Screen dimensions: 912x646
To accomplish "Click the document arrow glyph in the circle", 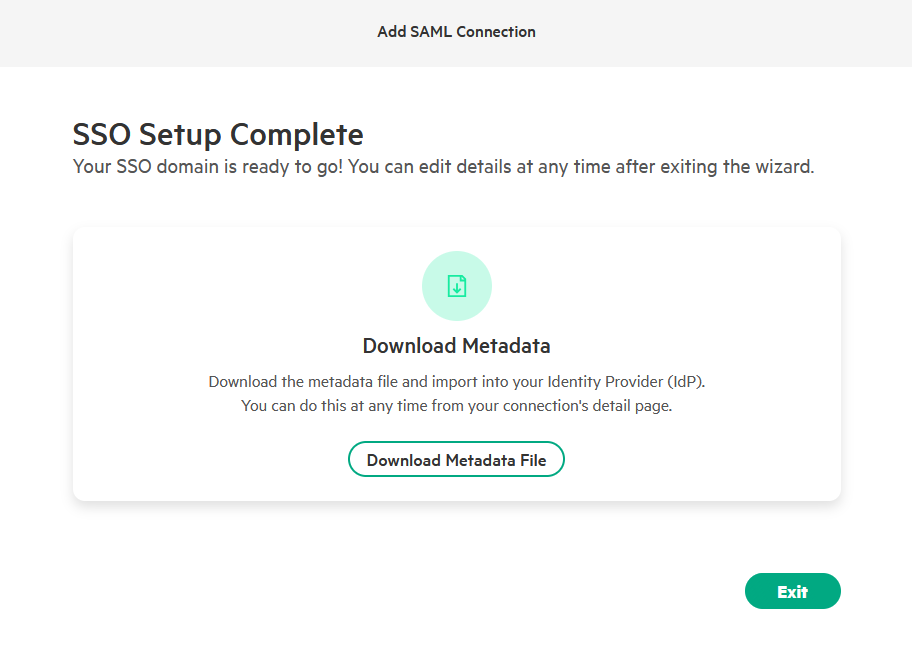I will pos(456,287).
